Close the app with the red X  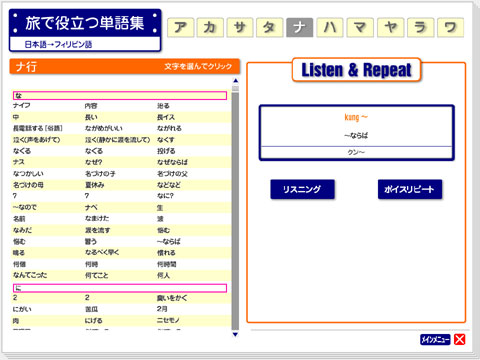(459, 340)
